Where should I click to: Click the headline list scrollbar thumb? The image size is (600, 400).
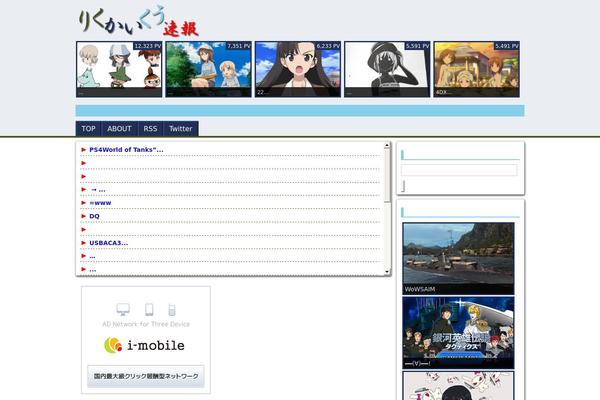click(387, 175)
